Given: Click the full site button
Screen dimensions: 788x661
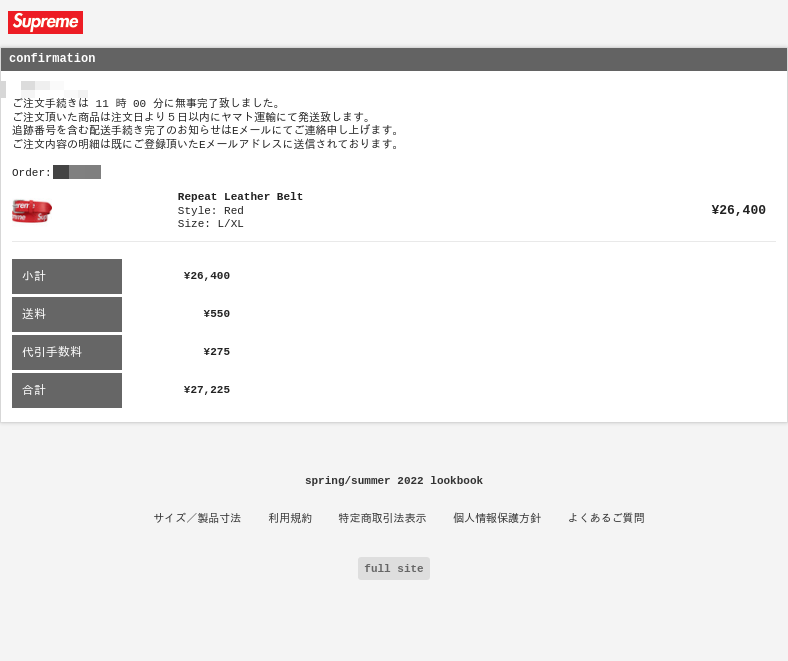Looking at the screenshot, I should 393,569.
